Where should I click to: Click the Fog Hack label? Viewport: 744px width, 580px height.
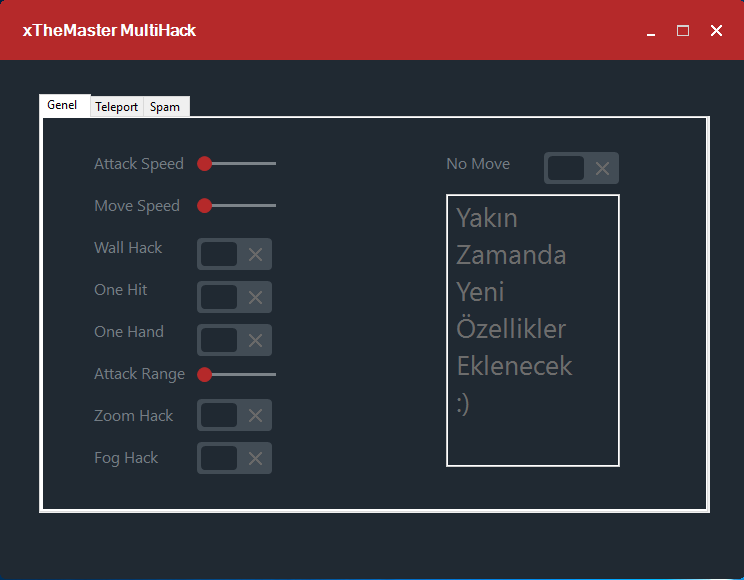pyautogui.click(x=126, y=458)
